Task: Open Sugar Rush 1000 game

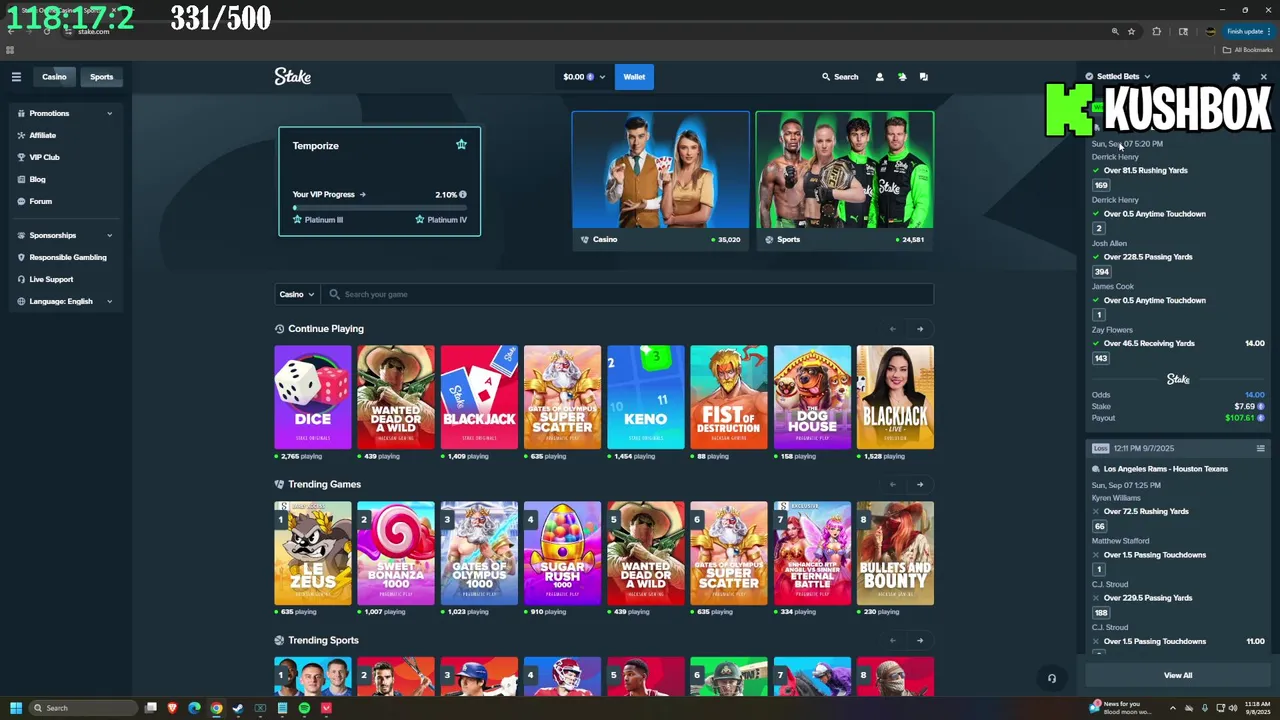Action: [x=562, y=553]
